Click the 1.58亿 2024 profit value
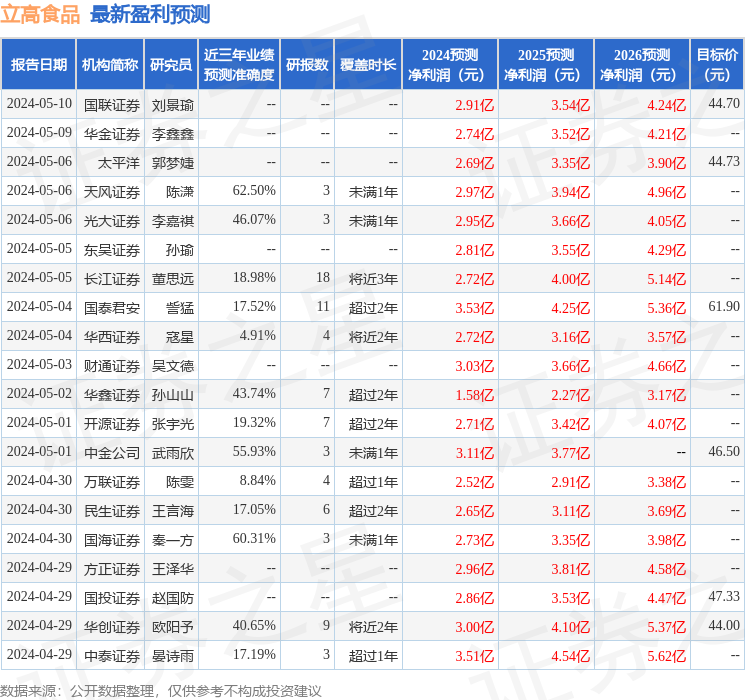Screen dimensions: 745x700 pyautogui.click(x=475, y=395)
